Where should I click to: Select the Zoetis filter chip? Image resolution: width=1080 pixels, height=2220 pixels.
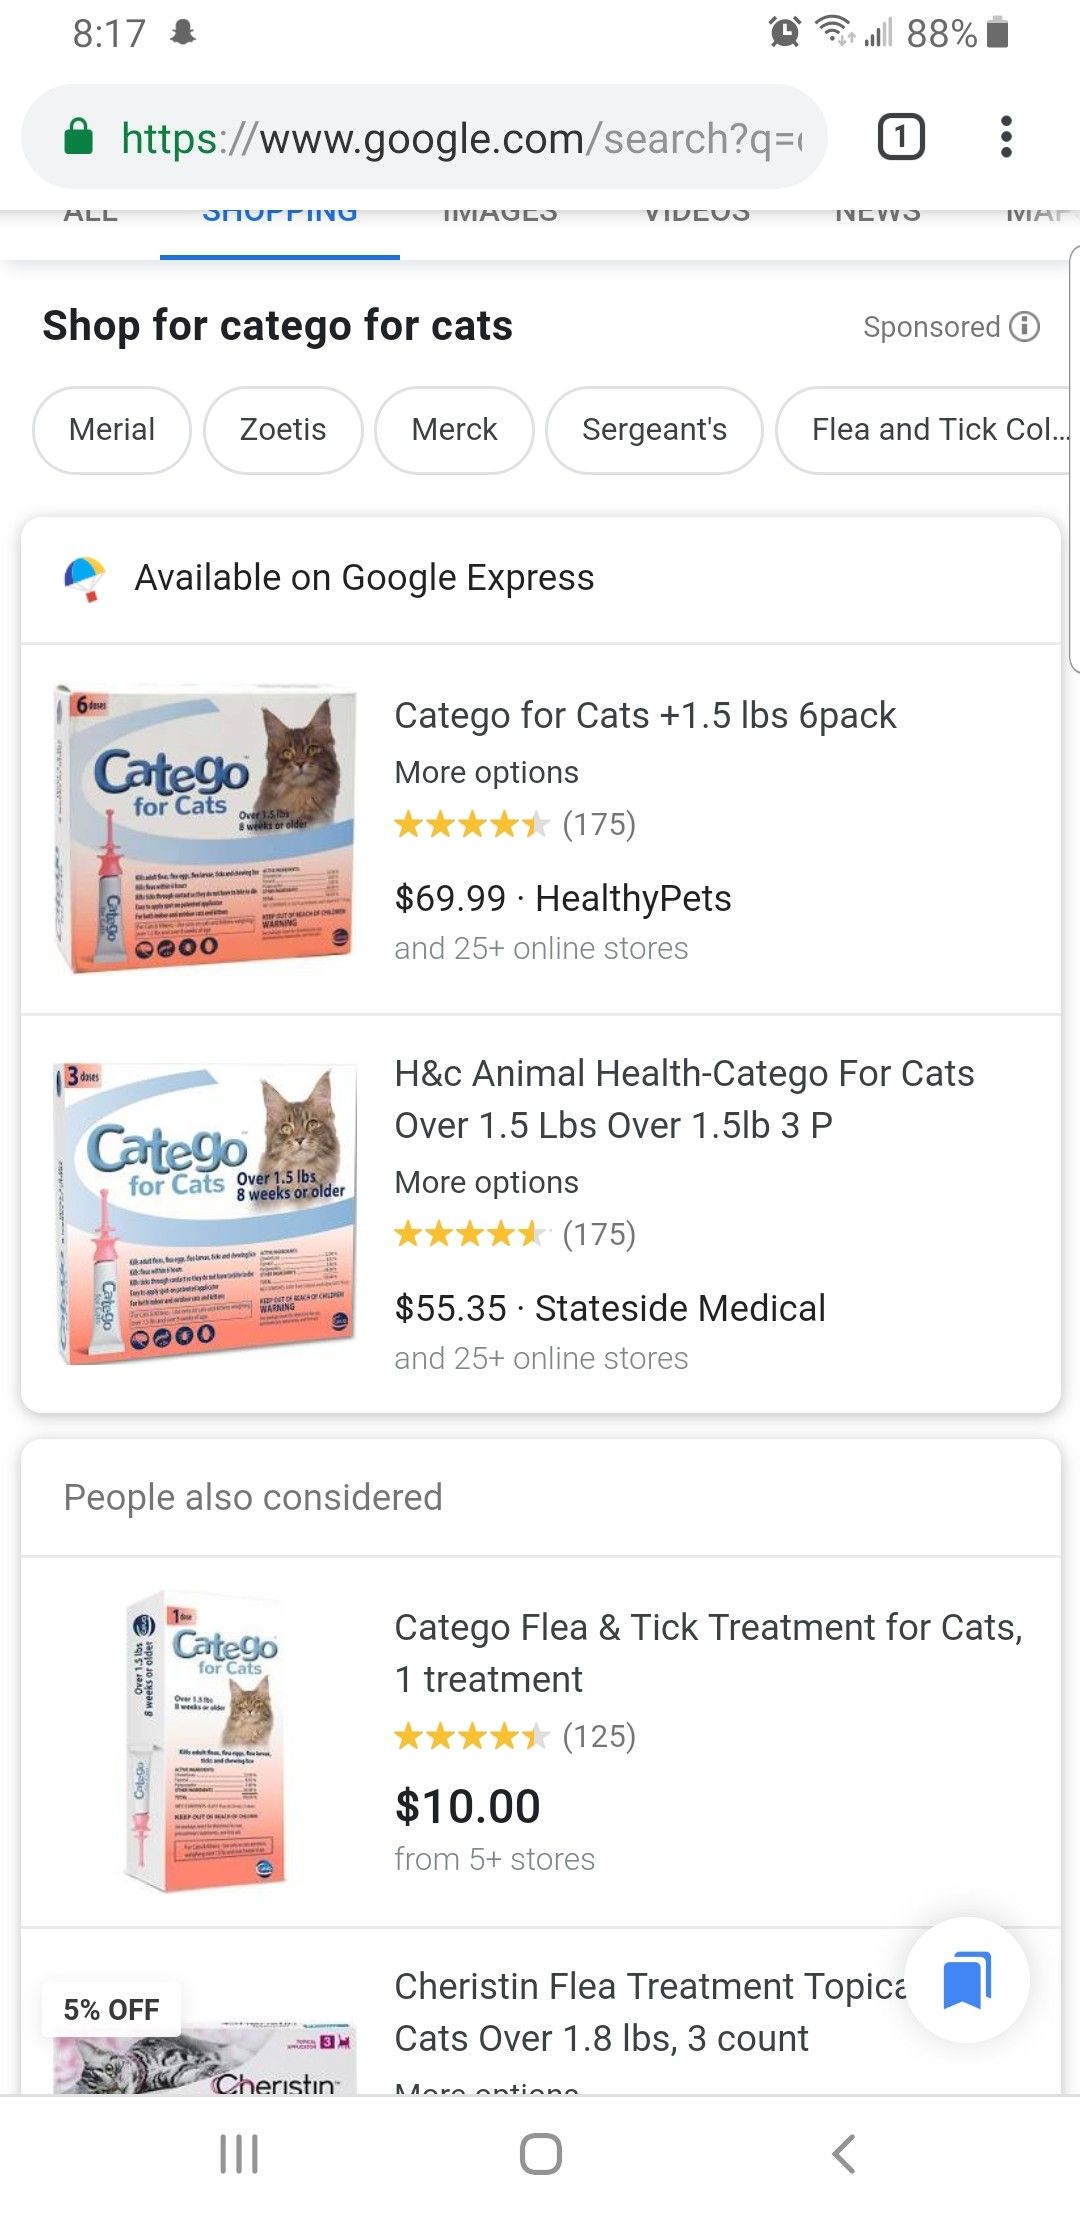click(283, 430)
